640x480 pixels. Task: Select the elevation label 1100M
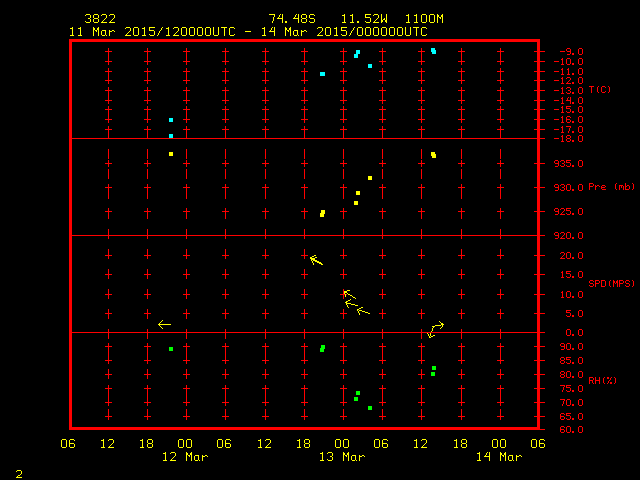(x=423, y=19)
